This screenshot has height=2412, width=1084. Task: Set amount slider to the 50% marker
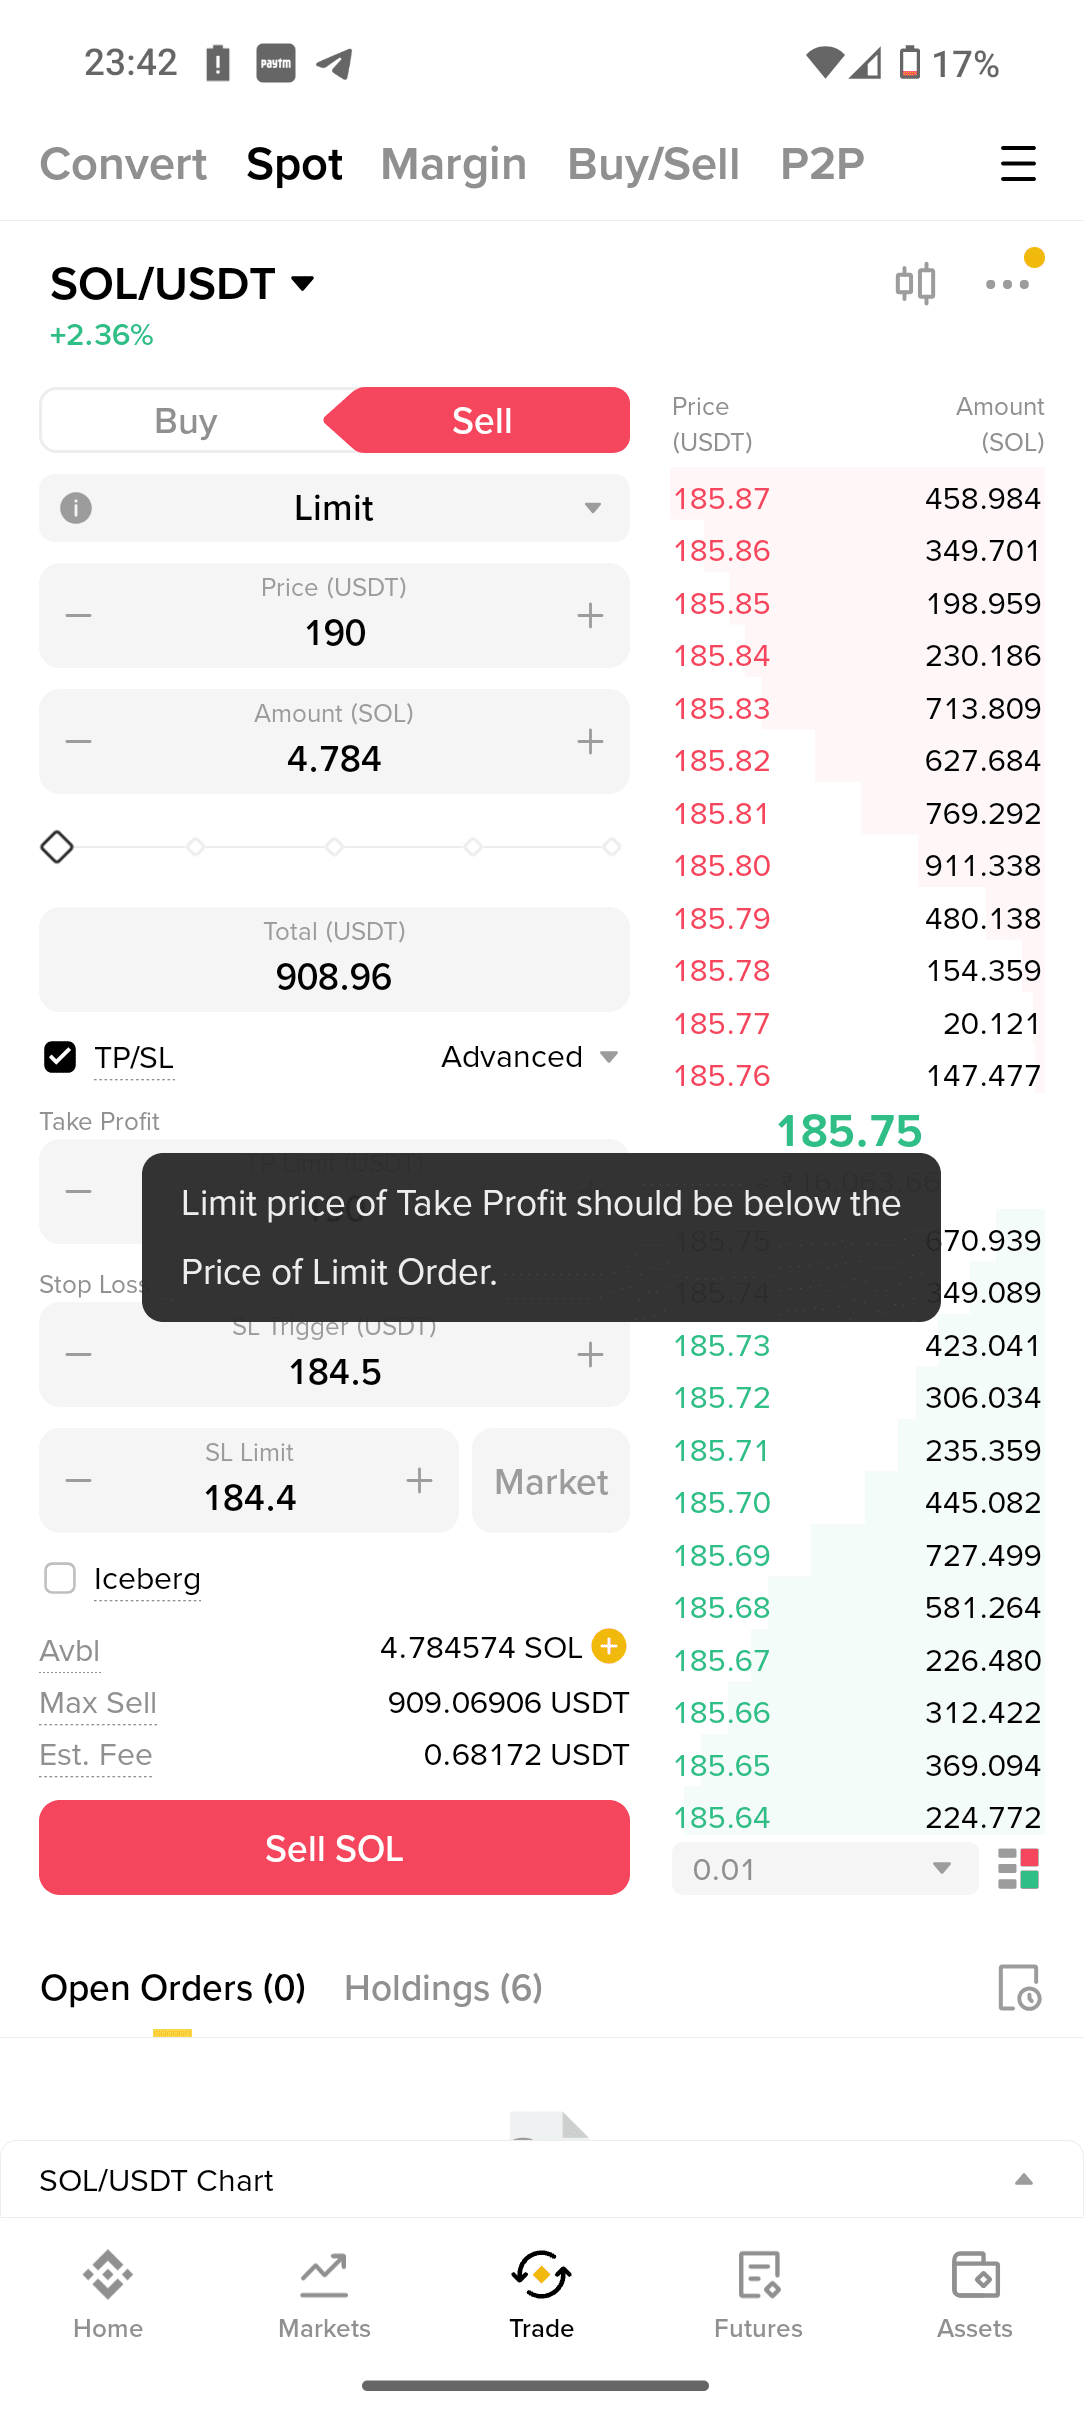pos(334,847)
